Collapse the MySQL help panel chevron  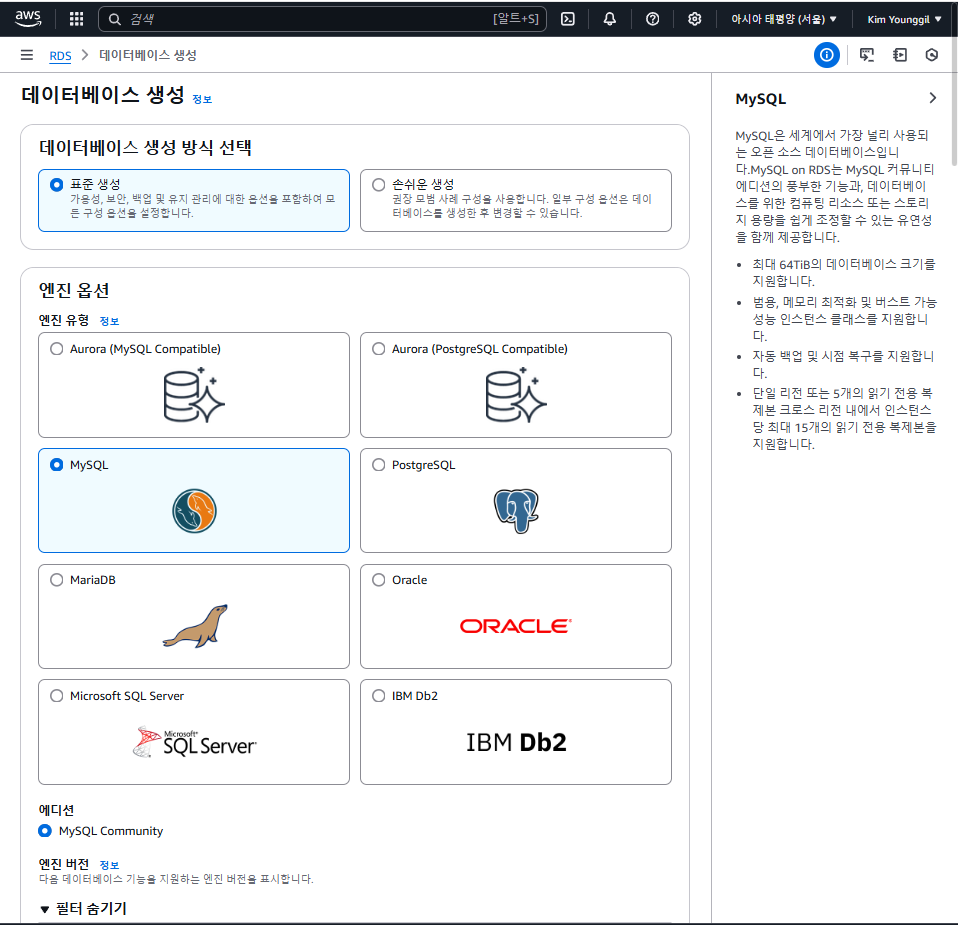click(932, 98)
